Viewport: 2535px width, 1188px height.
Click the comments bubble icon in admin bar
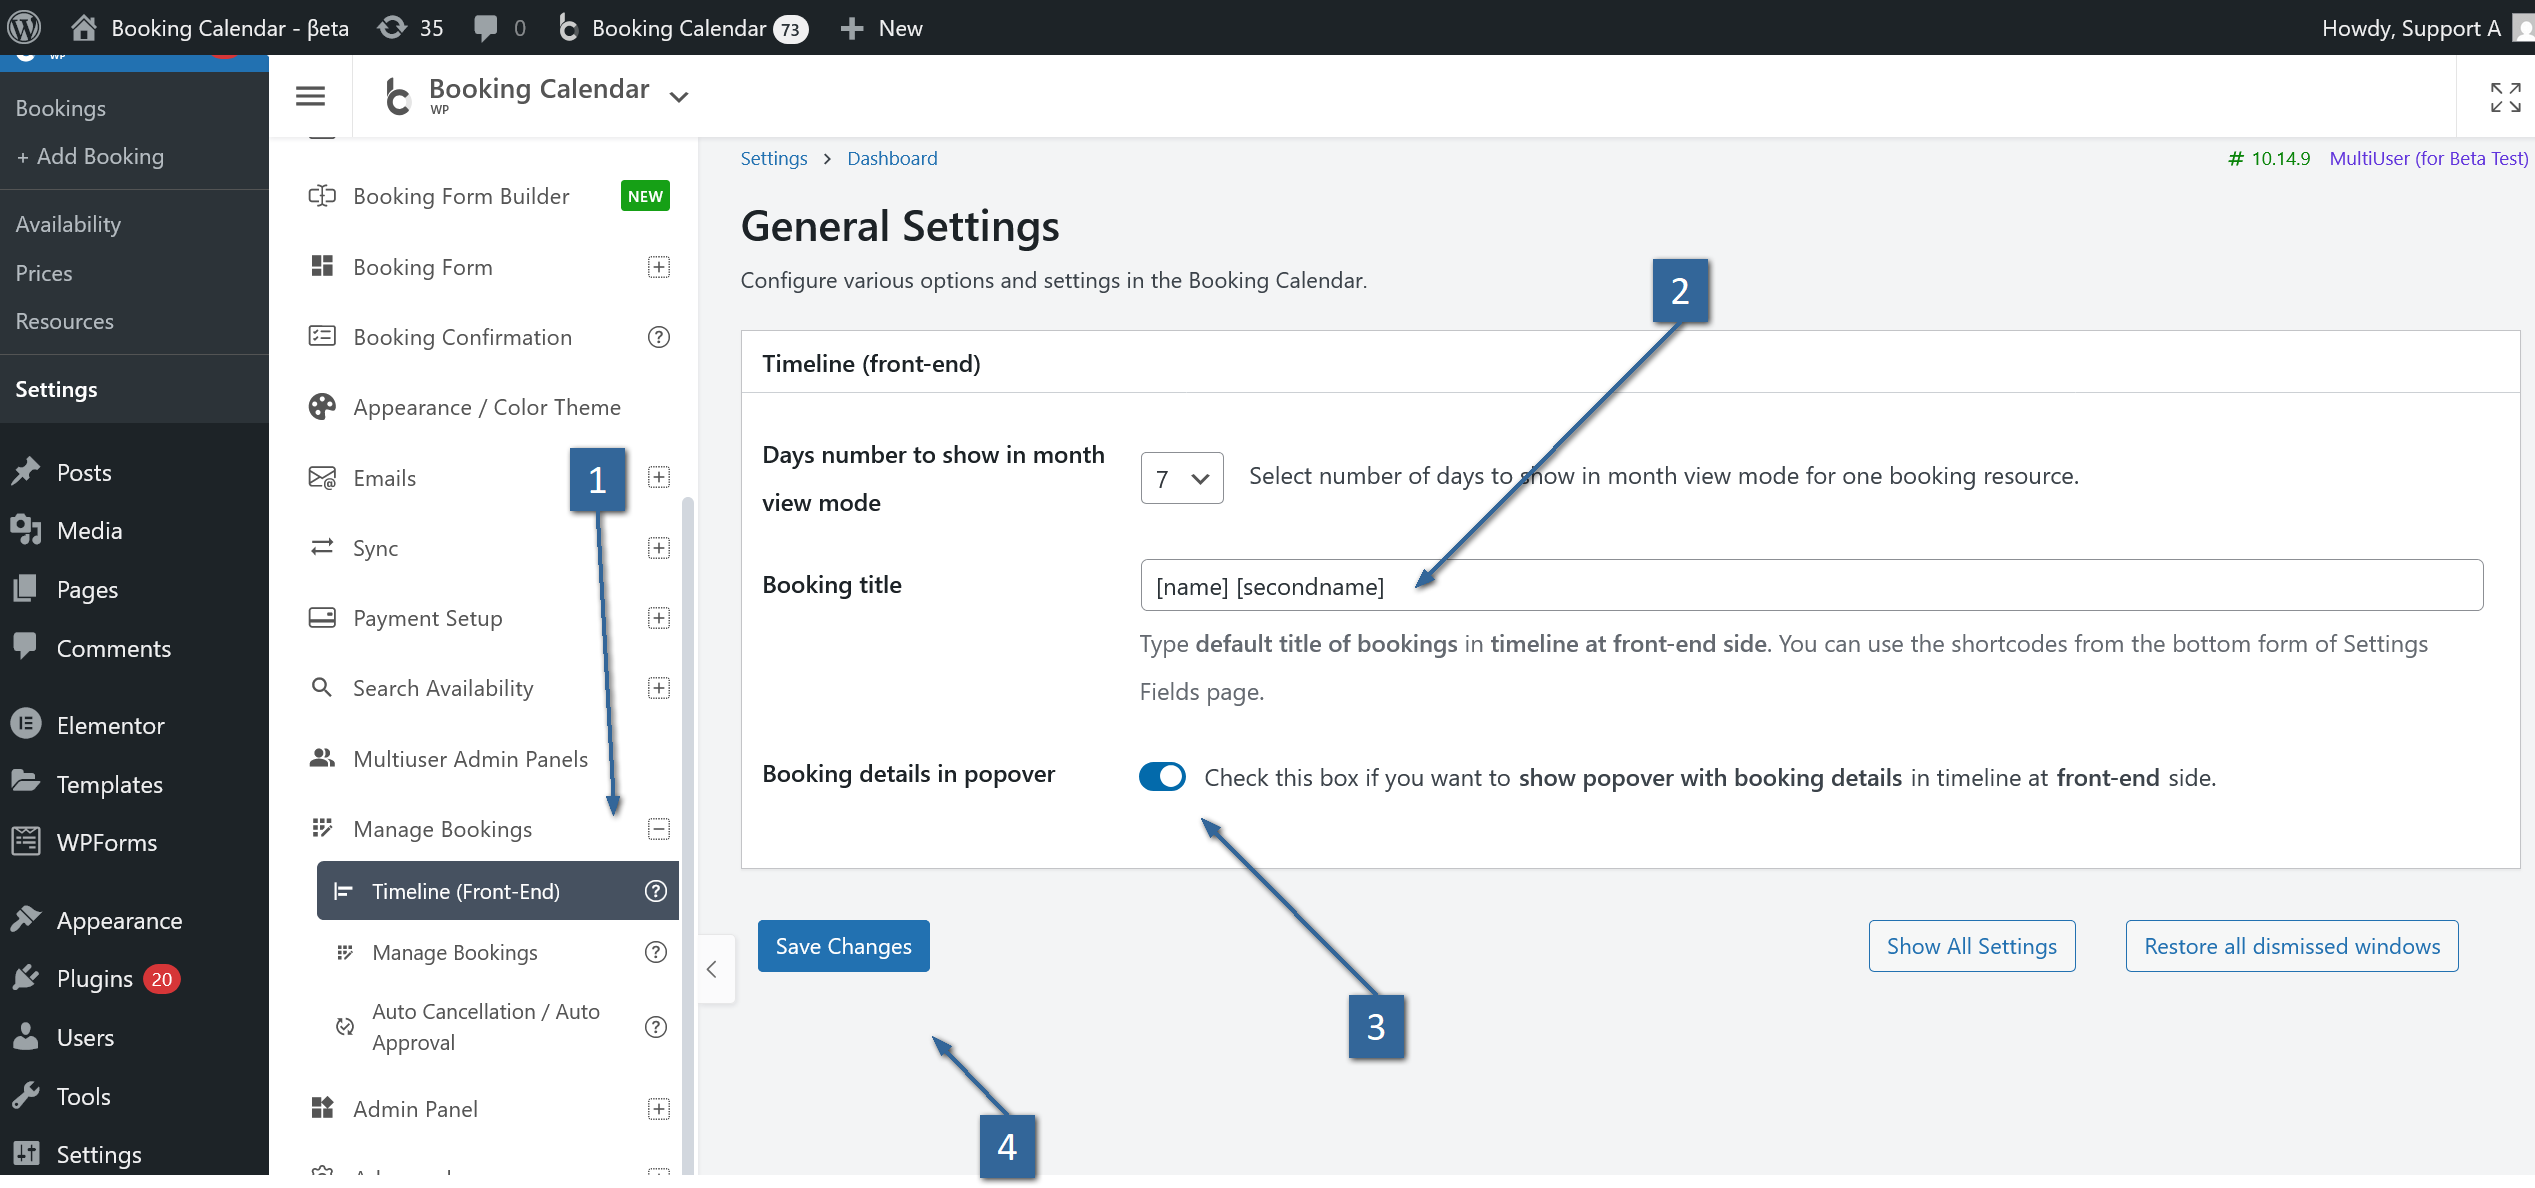(486, 27)
